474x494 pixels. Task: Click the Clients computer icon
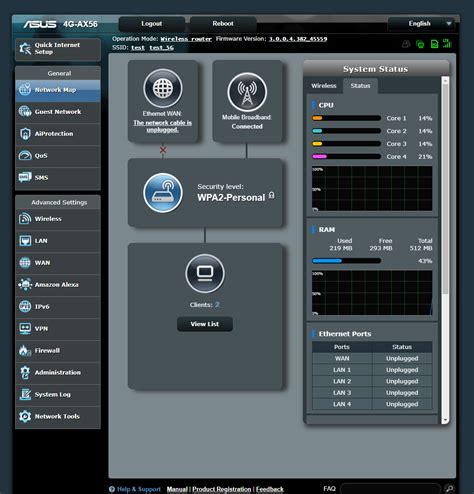[205, 273]
